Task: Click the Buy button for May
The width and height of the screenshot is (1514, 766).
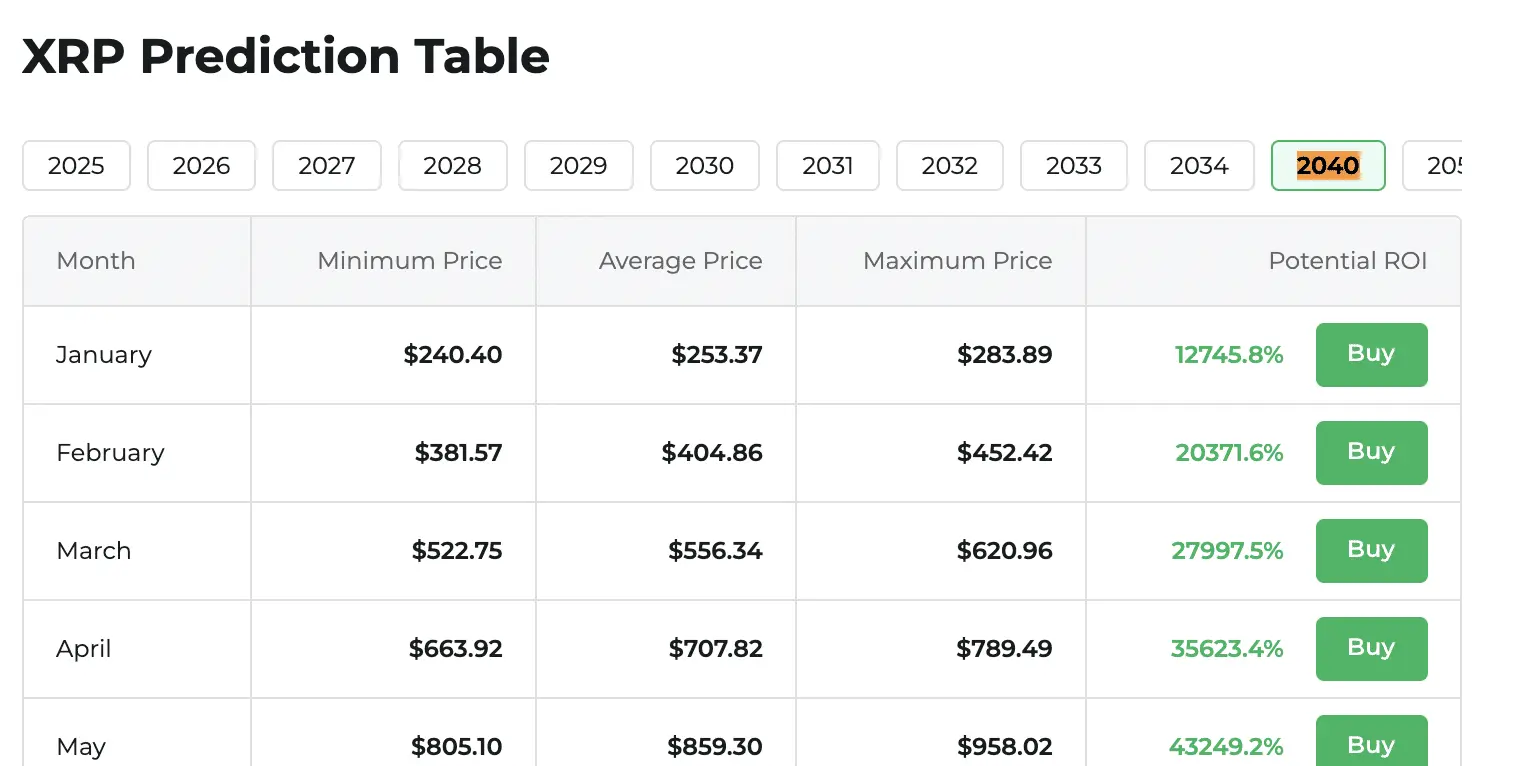Action: [1371, 742]
